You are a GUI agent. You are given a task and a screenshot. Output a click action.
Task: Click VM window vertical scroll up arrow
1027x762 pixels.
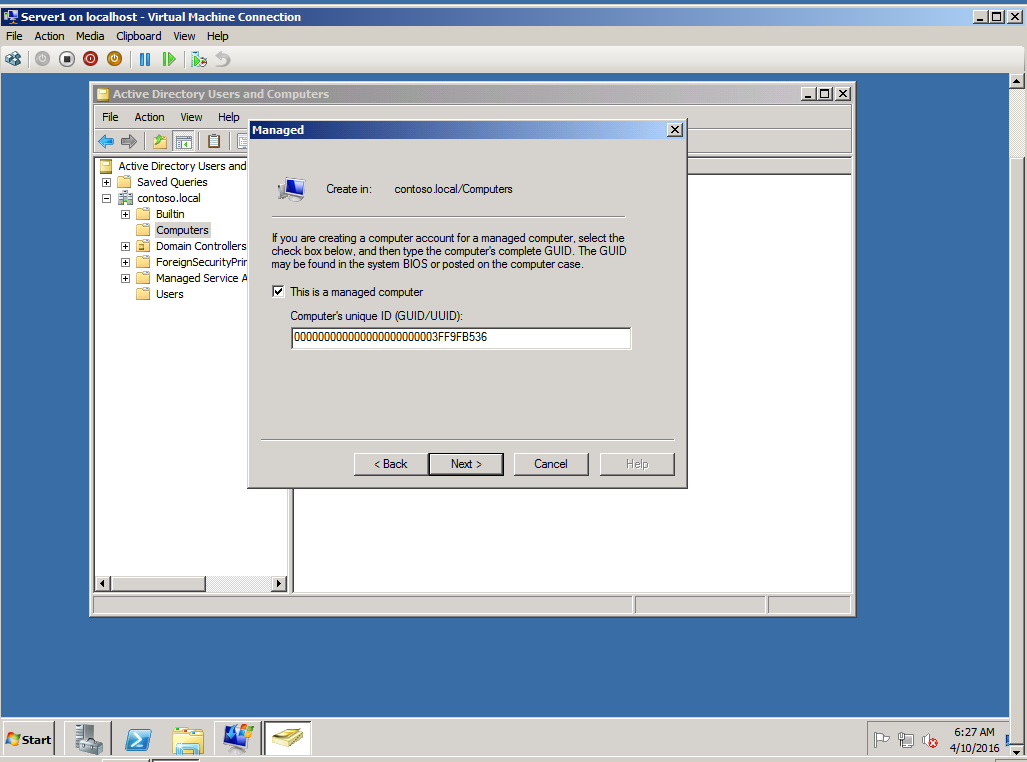point(1017,81)
